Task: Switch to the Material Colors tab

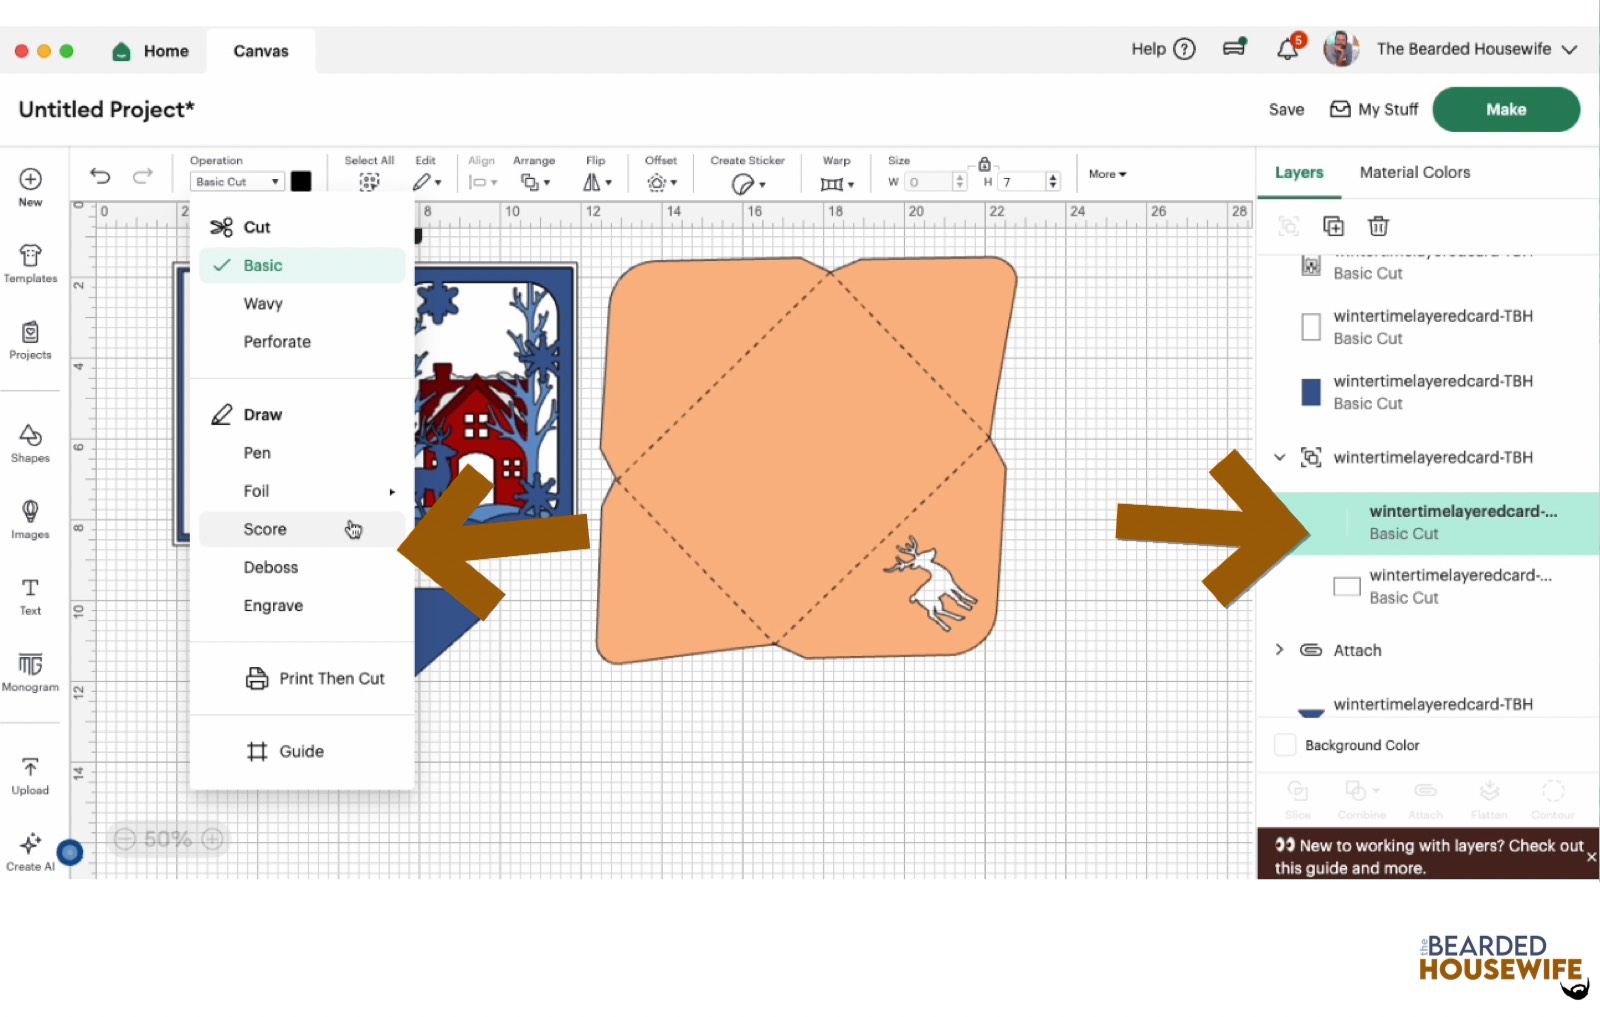Action: [x=1414, y=172]
